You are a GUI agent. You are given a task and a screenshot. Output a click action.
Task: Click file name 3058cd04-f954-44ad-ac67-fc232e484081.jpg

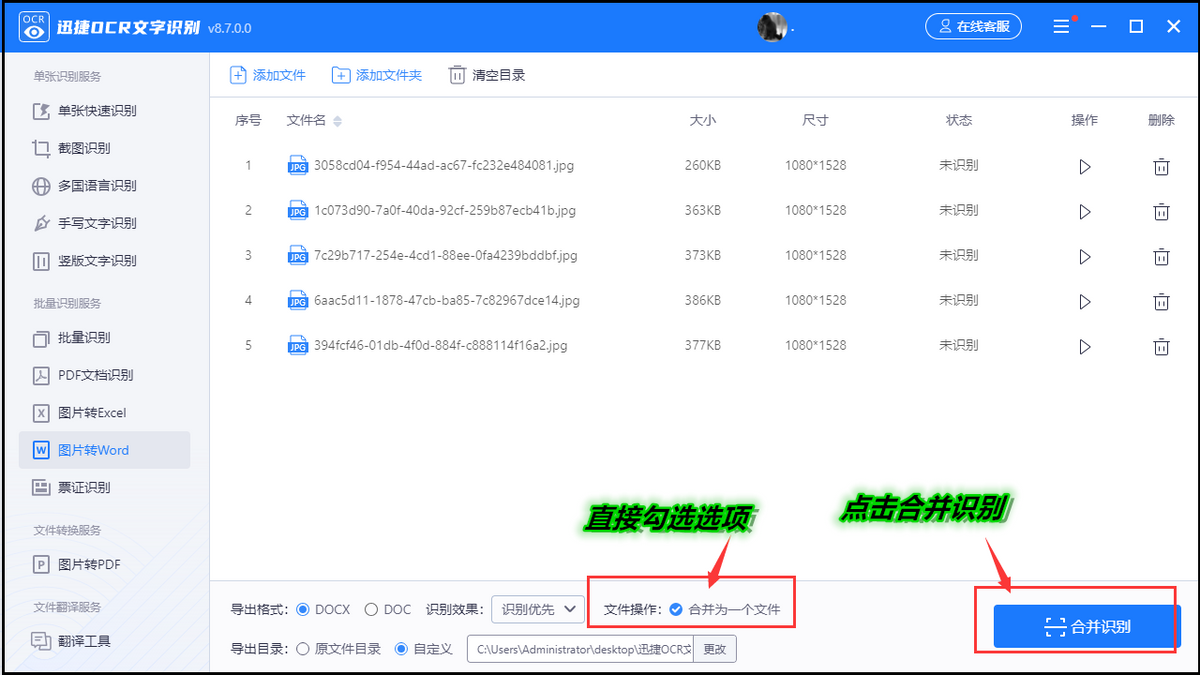pyautogui.click(x=444, y=165)
